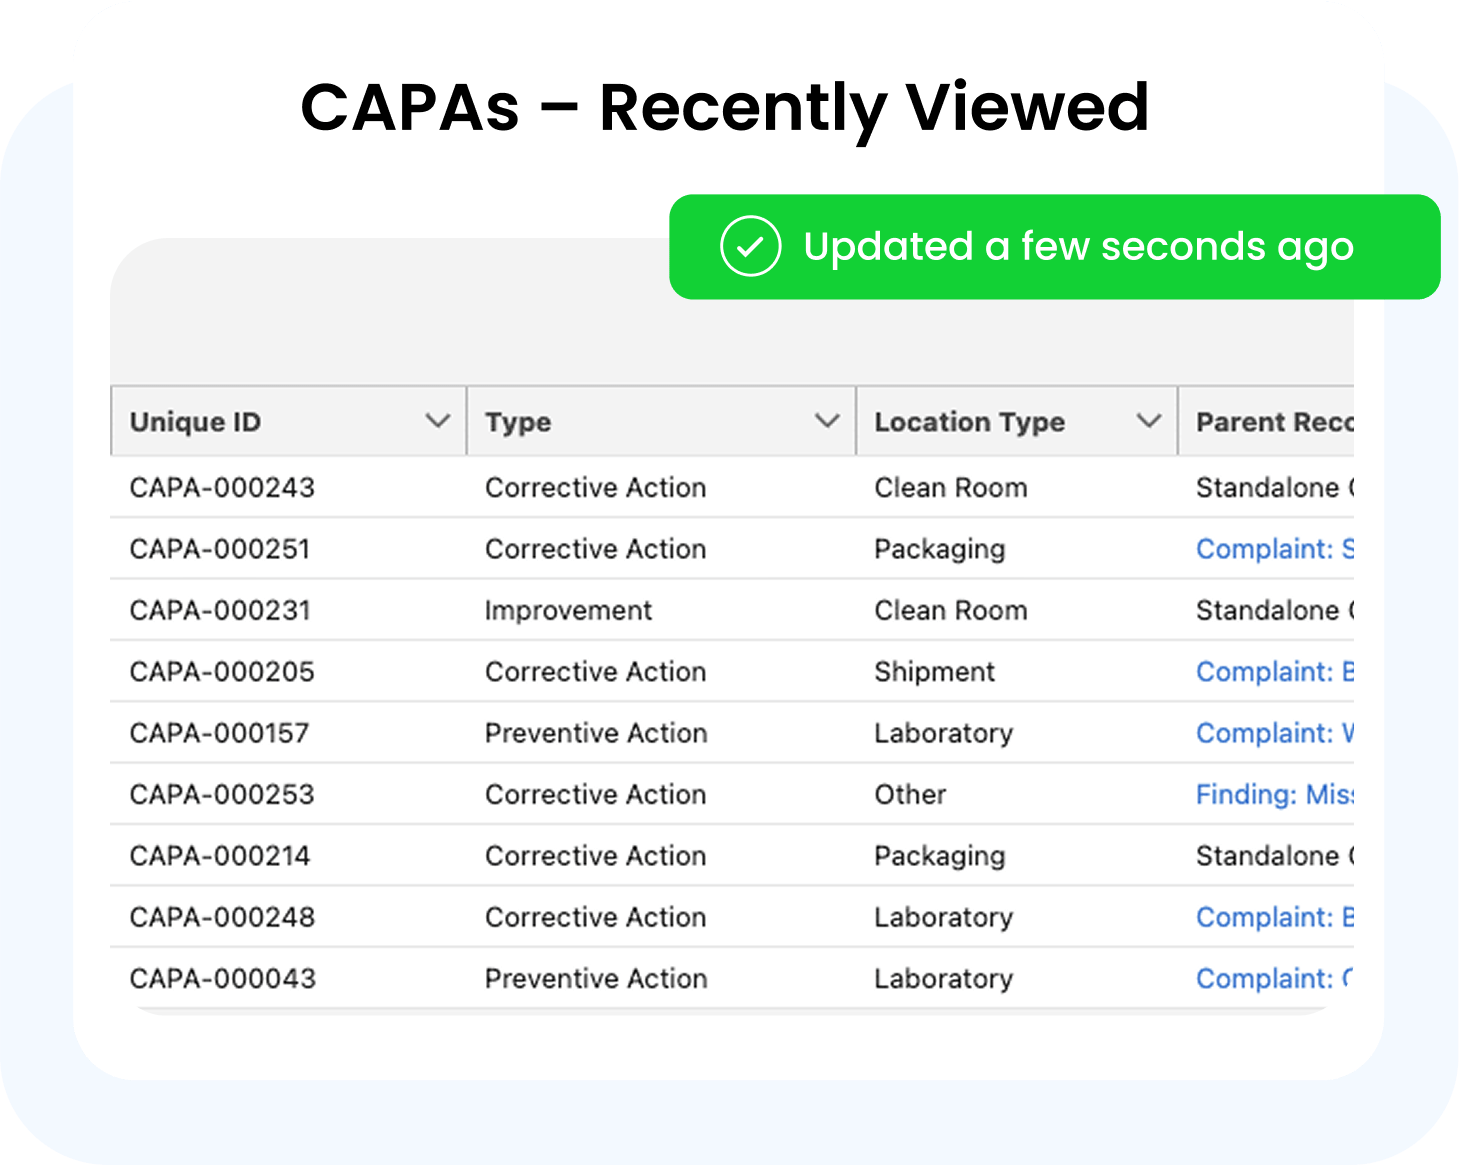Sort by the Unique ID column header
1459x1165 pixels.
coord(196,422)
